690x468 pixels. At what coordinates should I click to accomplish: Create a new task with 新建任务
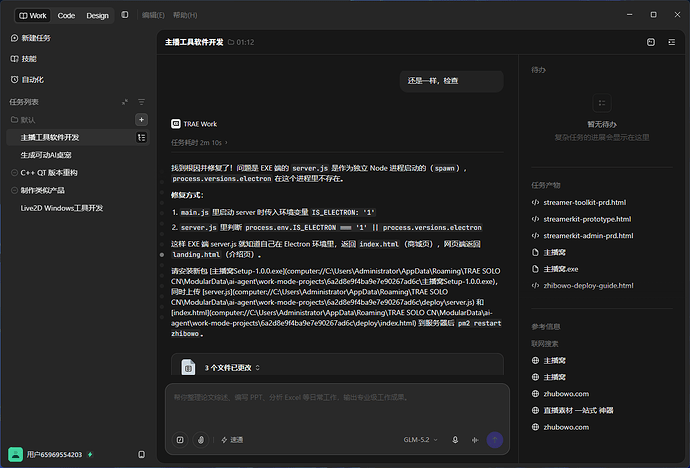tap(30, 38)
